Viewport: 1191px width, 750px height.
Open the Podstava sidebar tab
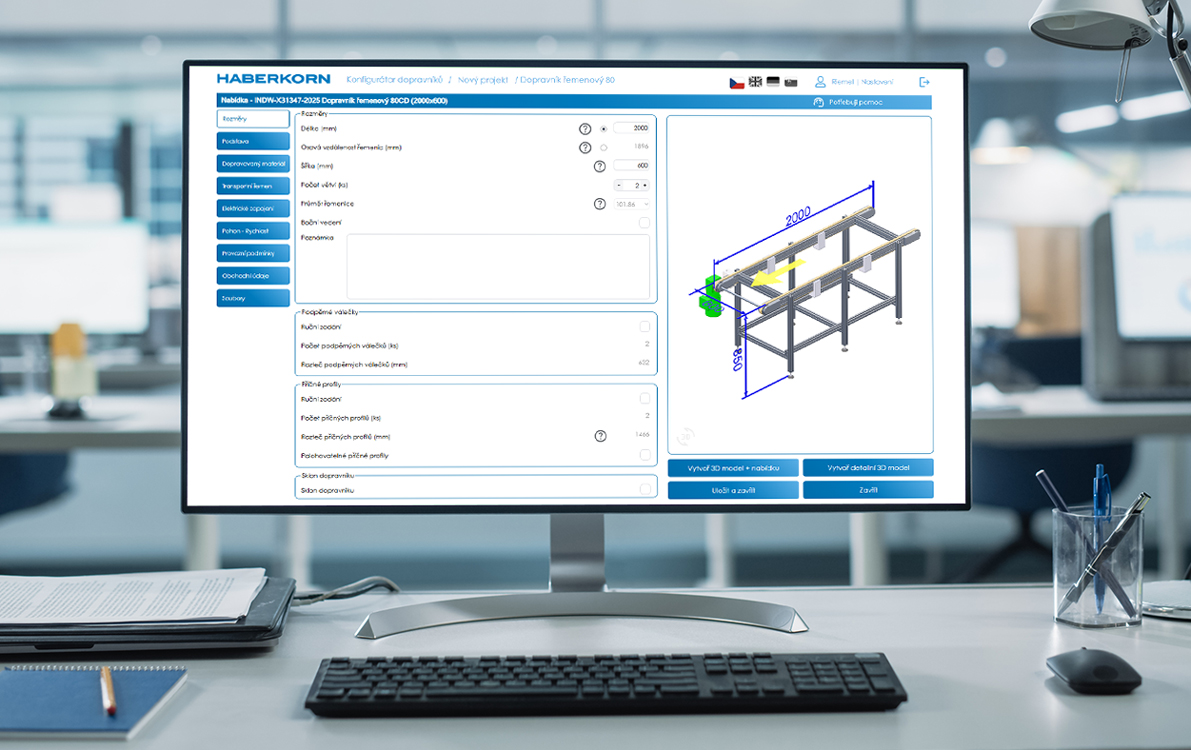click(x=252, y=141)
